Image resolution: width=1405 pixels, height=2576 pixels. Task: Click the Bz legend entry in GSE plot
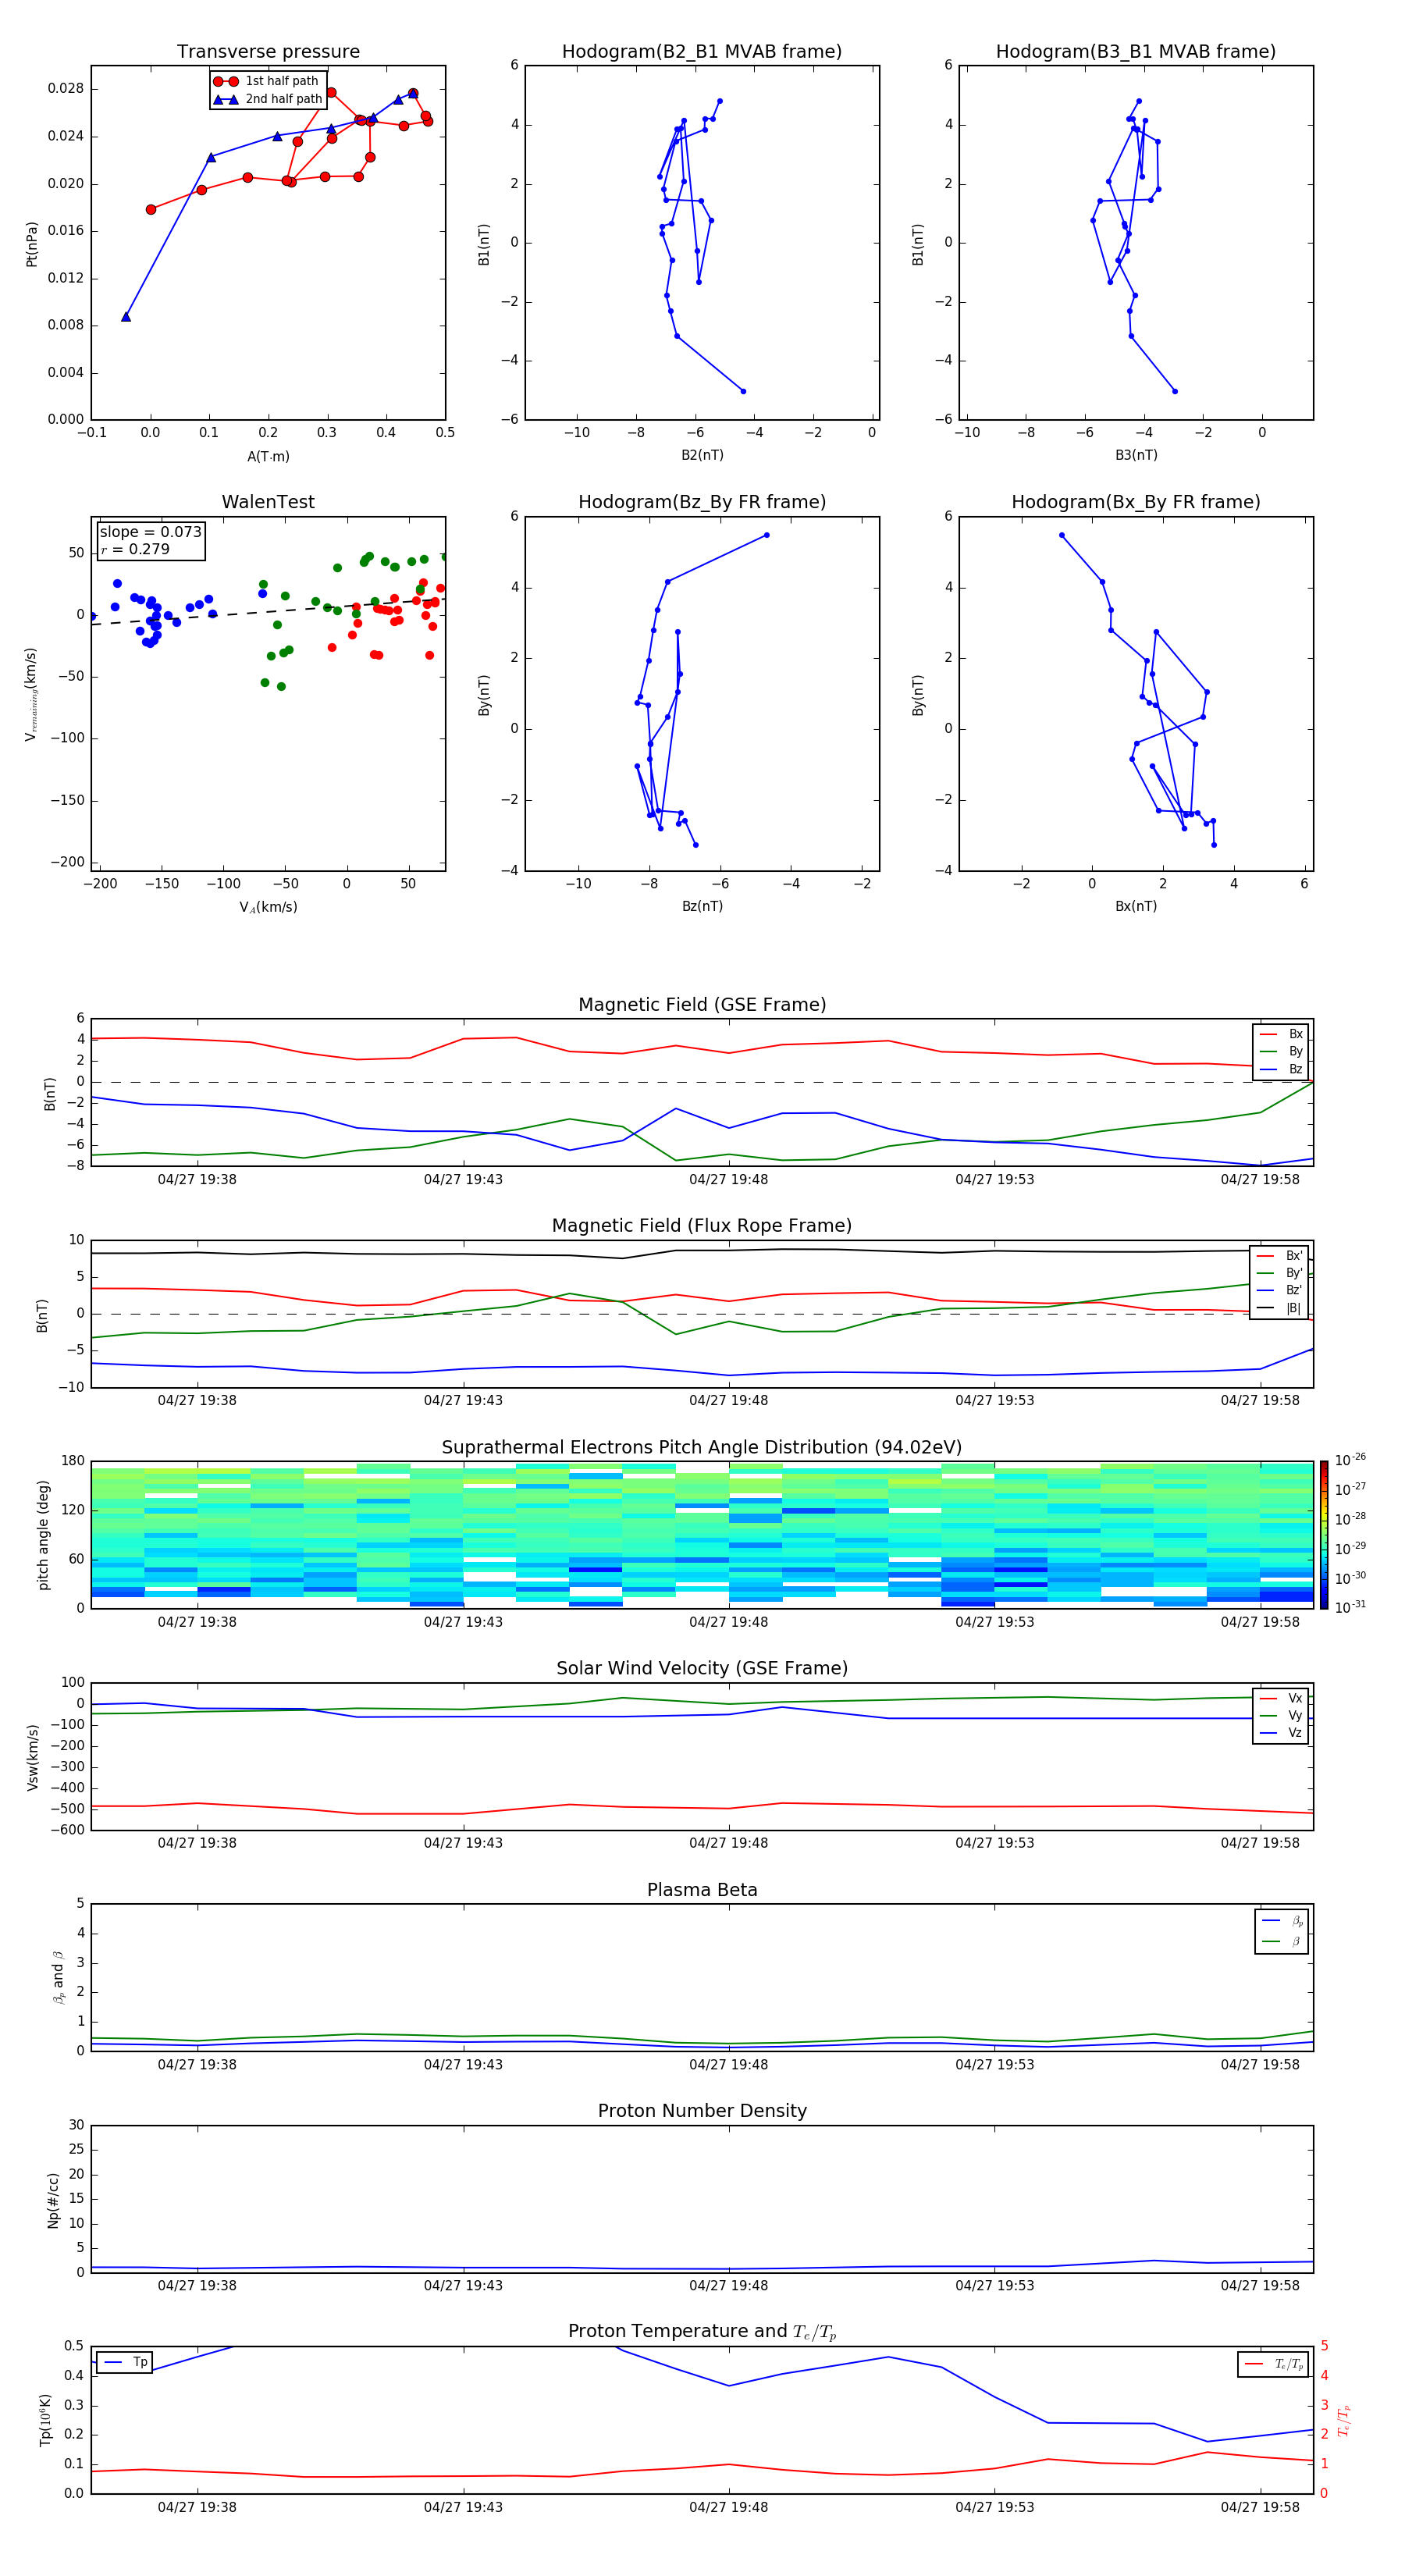[x=1281, y=1069]
